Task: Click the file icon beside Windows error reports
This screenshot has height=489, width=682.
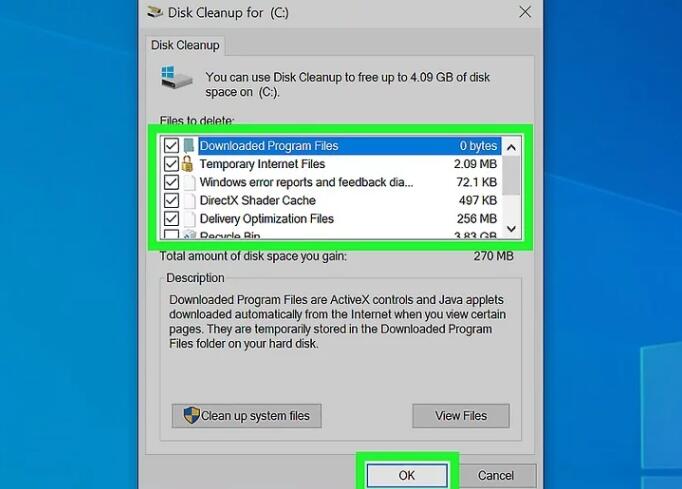Action: pyautogui.click(x=189, y=182)
